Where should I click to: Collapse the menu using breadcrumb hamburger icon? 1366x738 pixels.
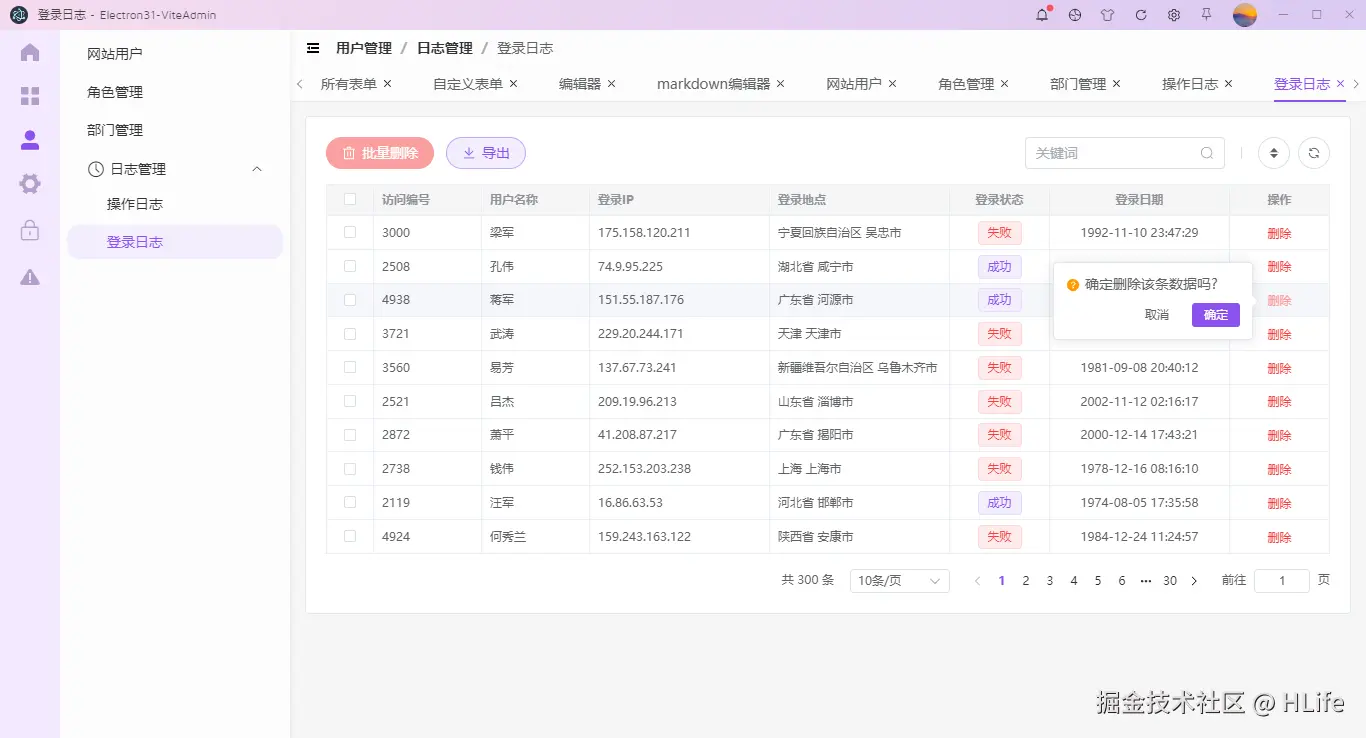313,48
